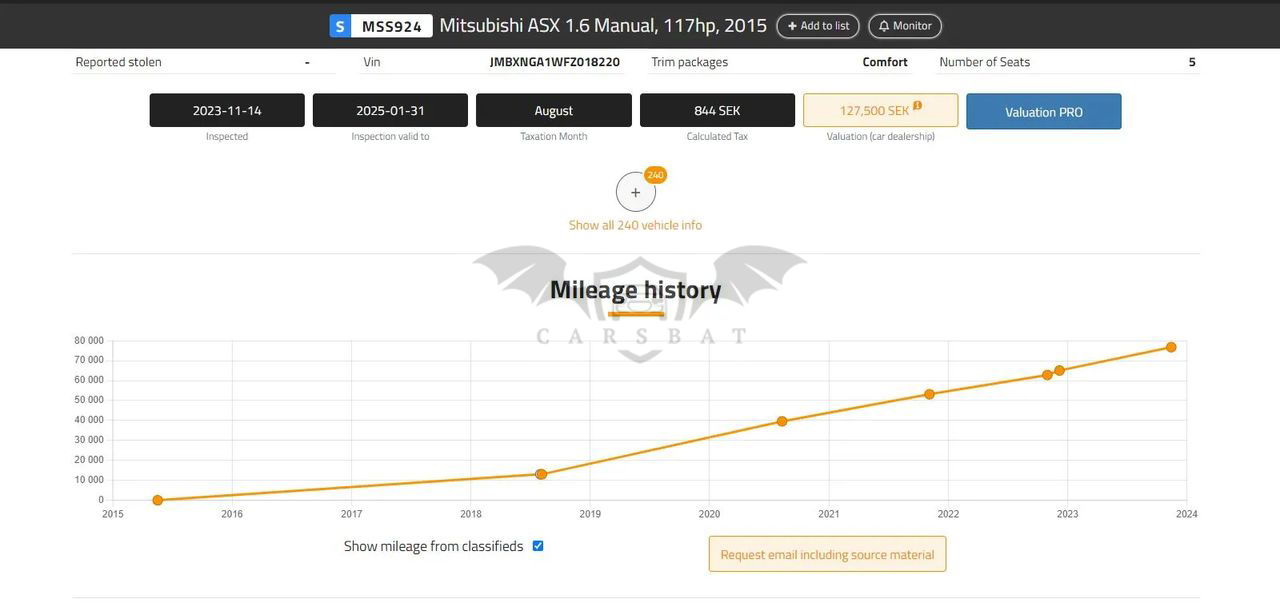The height and width of the screenshot is (610, 1280).
Task: Click the 844 SEK calculated tax box
Action: pyautogui.click(x=717, y=111)
